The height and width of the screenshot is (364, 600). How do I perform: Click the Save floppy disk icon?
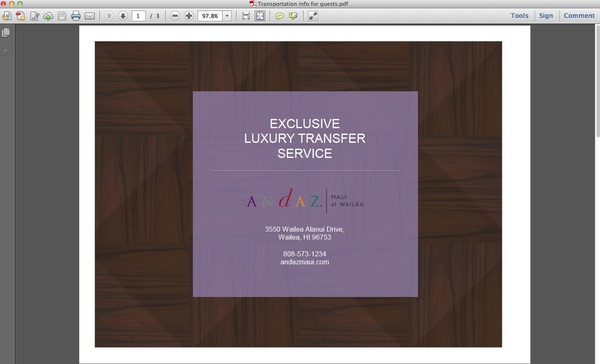pyautogui.click(x=62, y=16)
